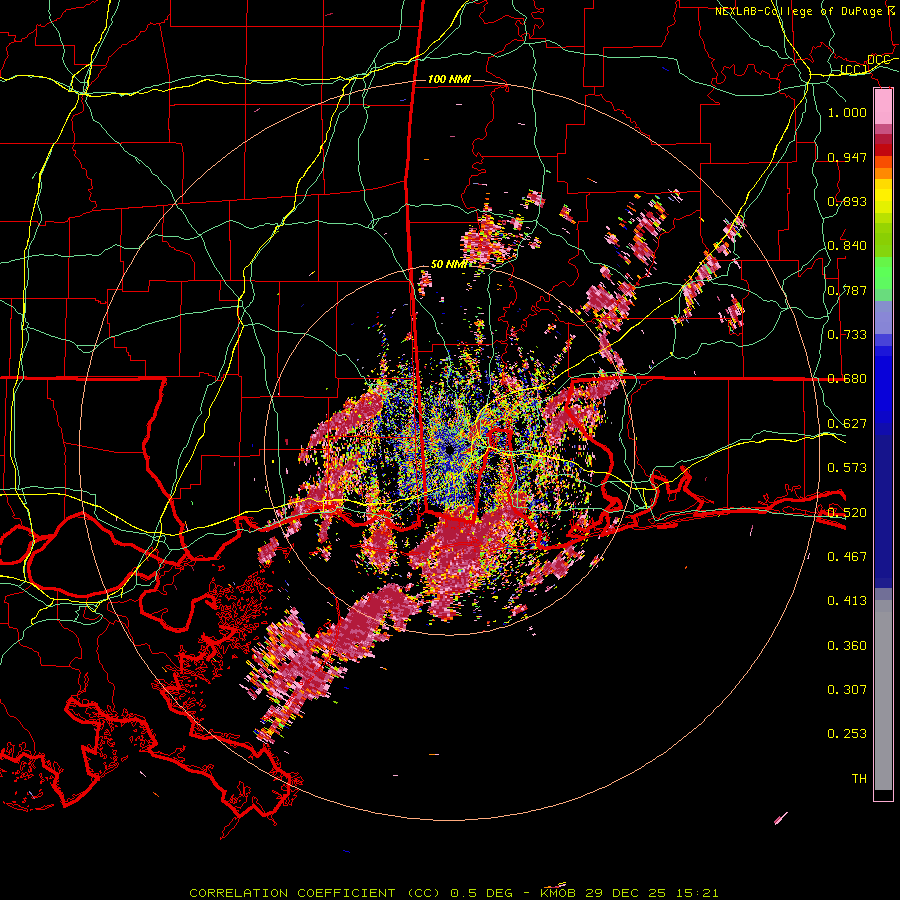Image resolution: width=900 pixels, height=900 pixels.
Task: Click the gray bottom color bar segment
Action: click(883, 695)
